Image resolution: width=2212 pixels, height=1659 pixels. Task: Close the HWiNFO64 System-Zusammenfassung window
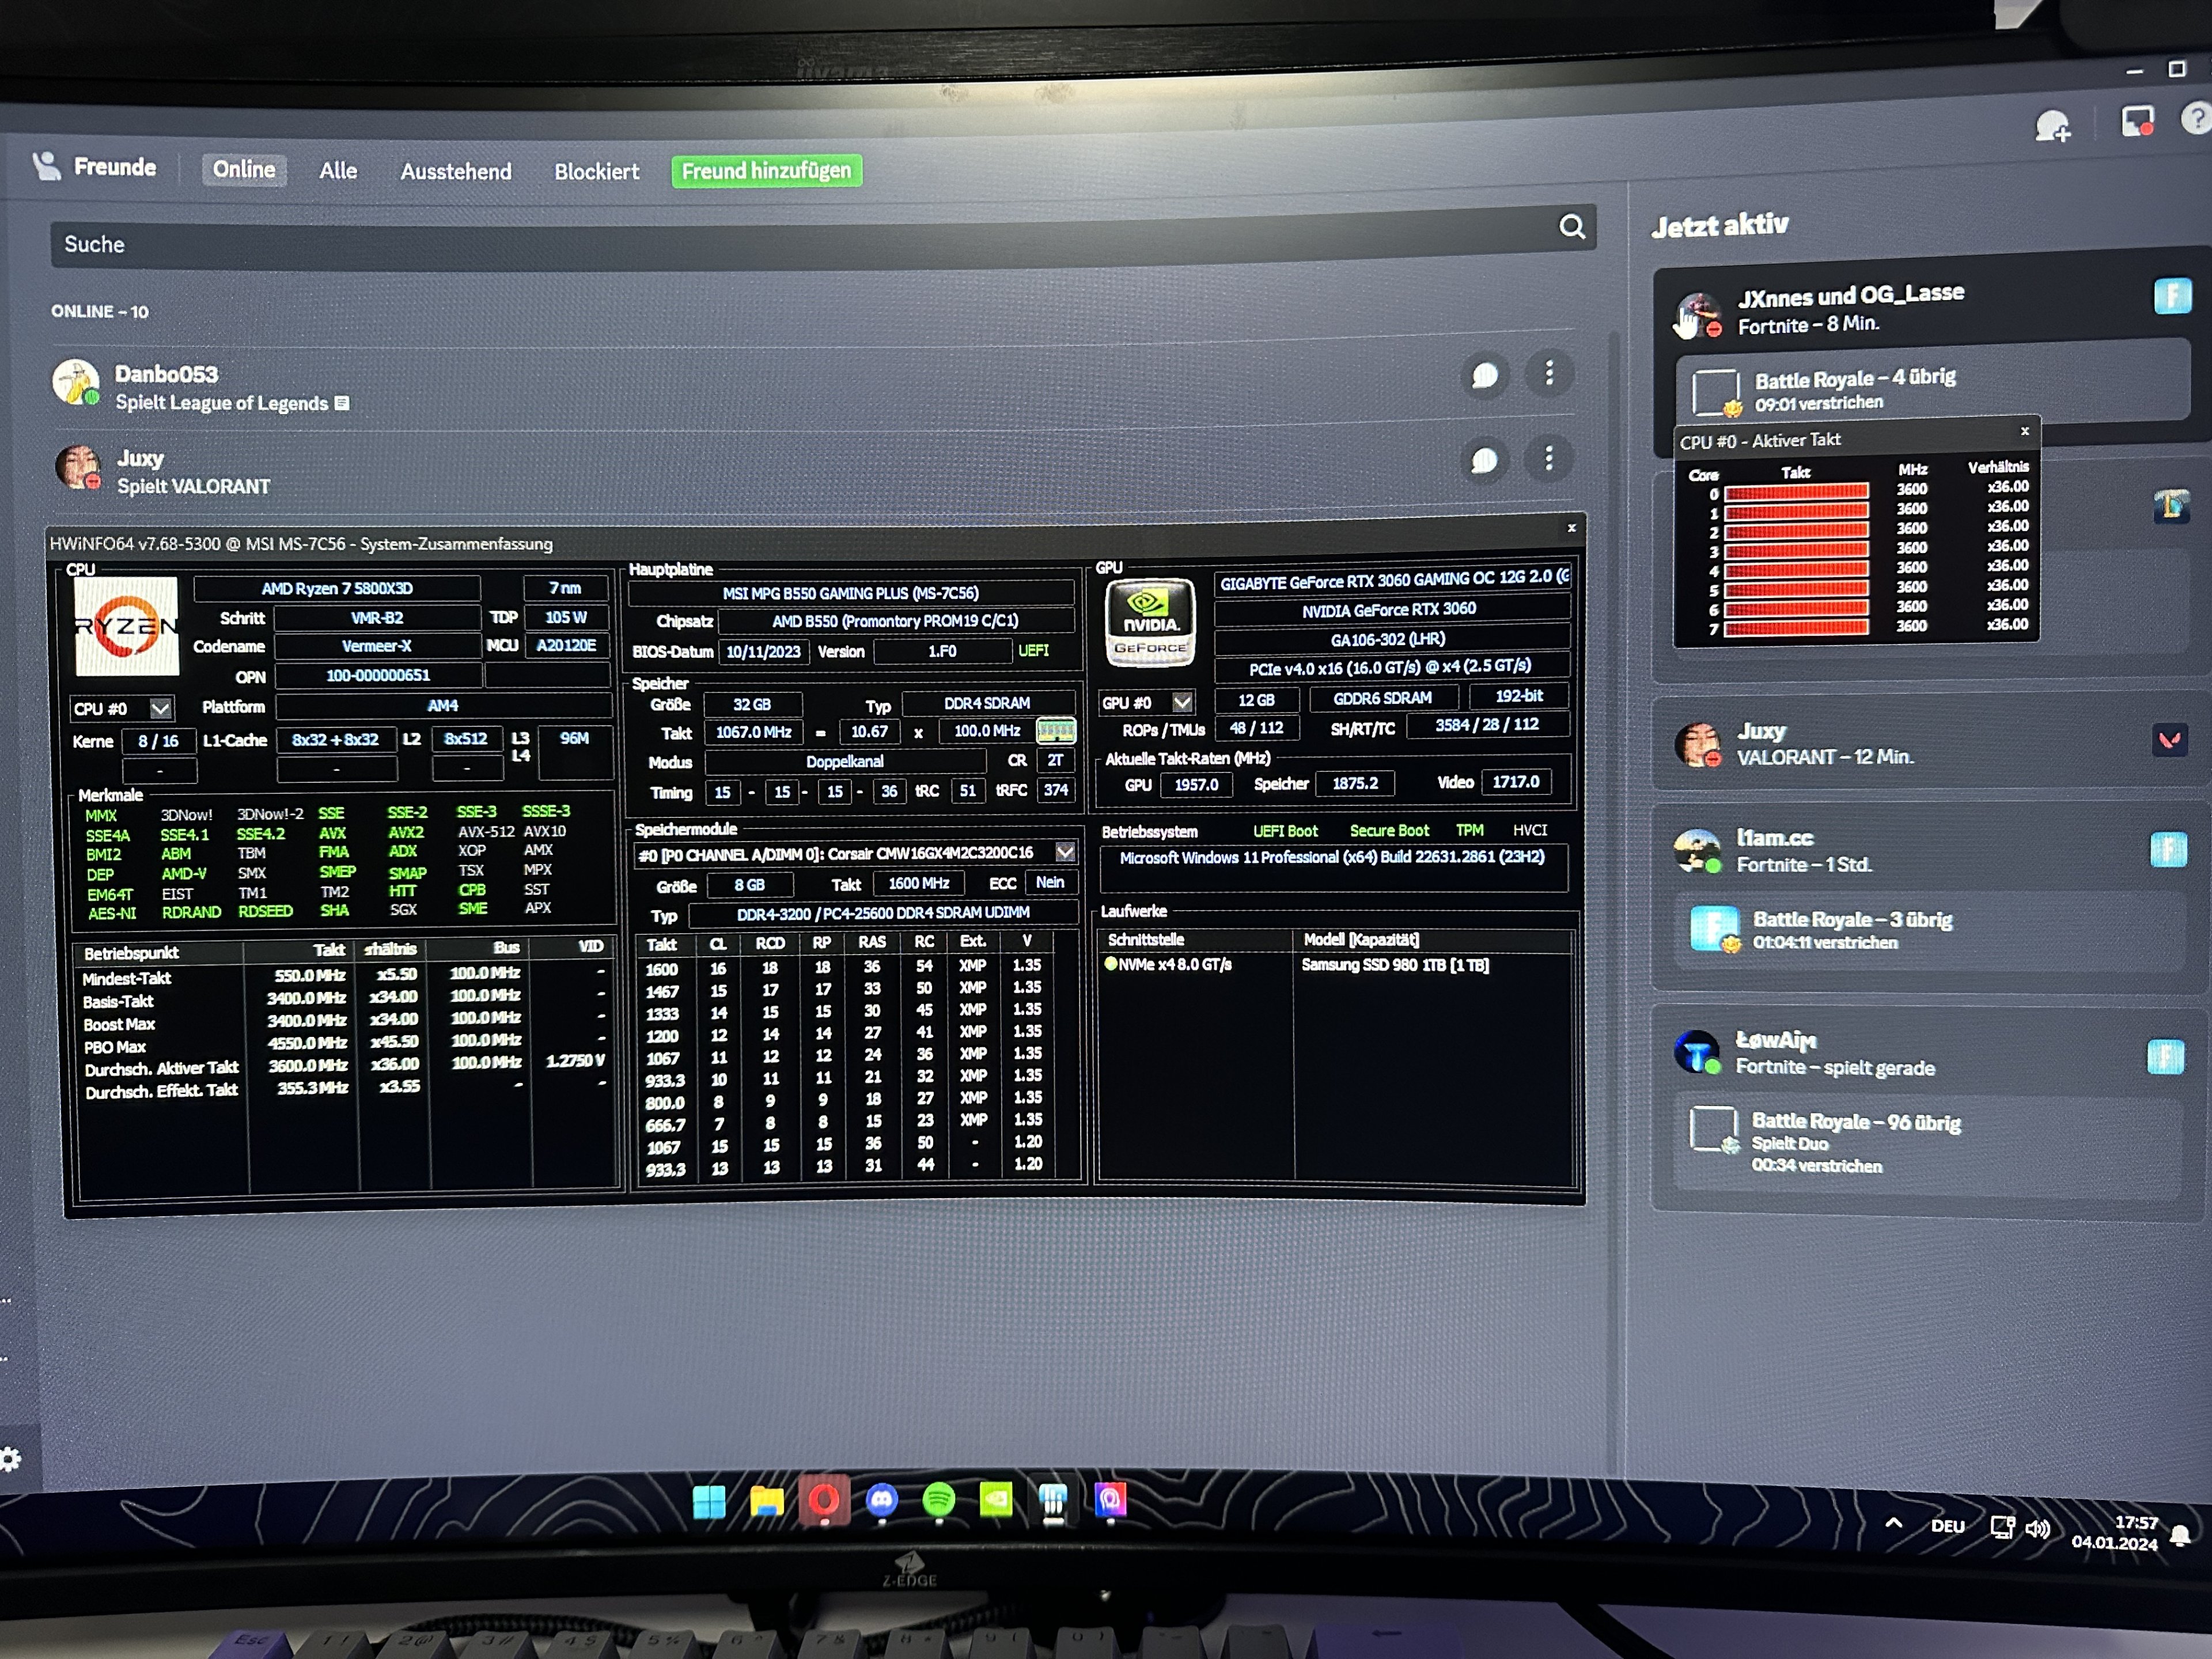pyautogui.click(x=1572, y=527)
